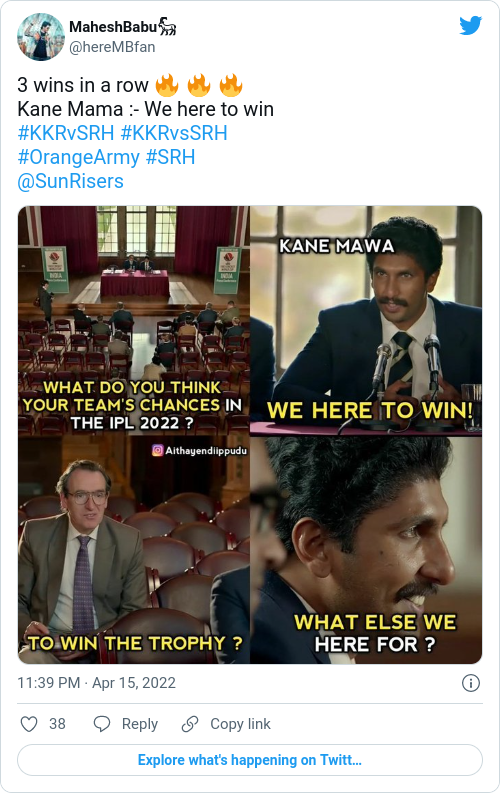The height and width of the screenshot is (793, 500).
Task: Open the MaheshBabu profile avatar
Action: [40, 37]
